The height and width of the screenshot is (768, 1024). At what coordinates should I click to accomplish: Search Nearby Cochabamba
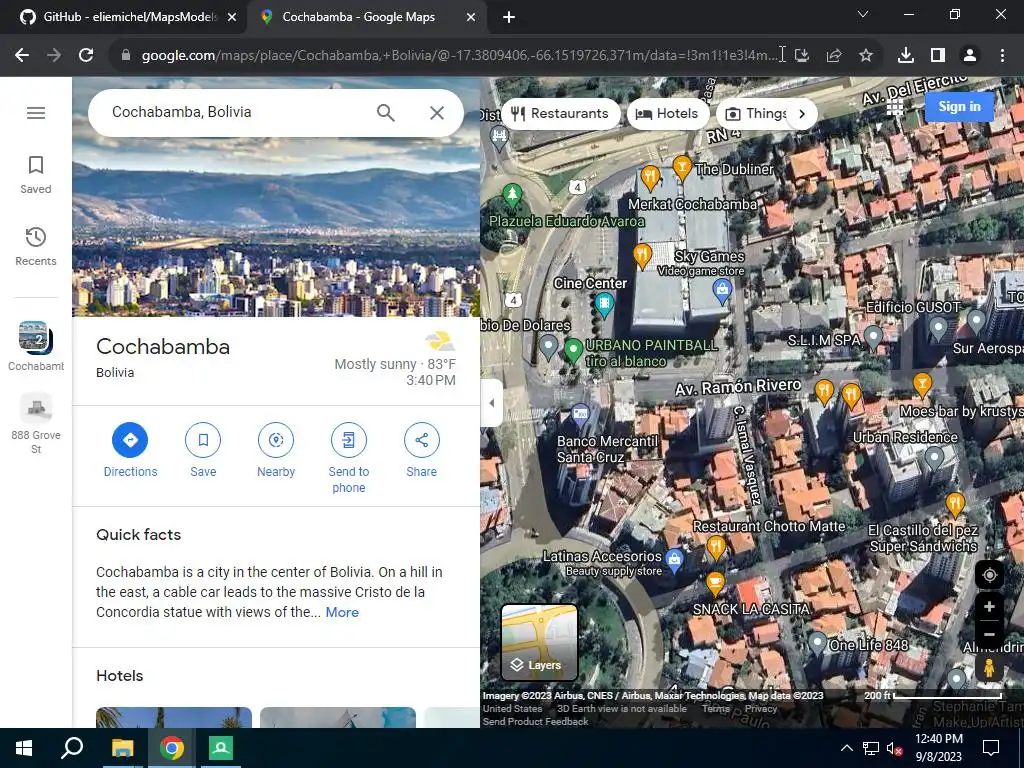276,450
